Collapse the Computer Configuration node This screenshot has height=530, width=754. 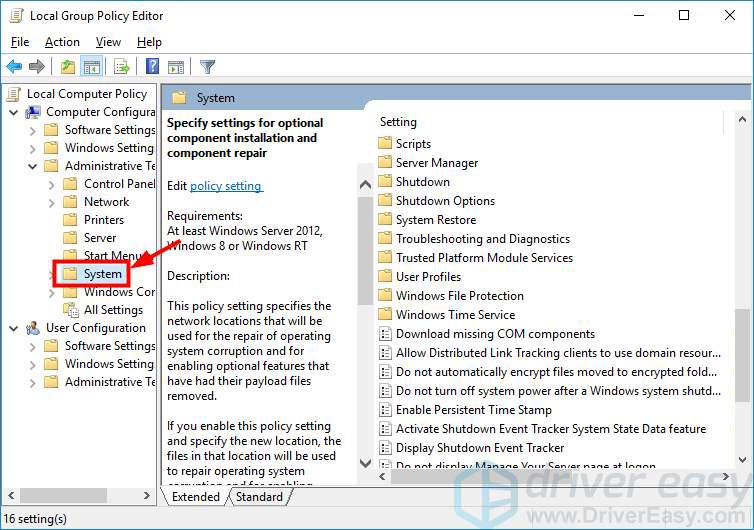[x=14, y=112]
